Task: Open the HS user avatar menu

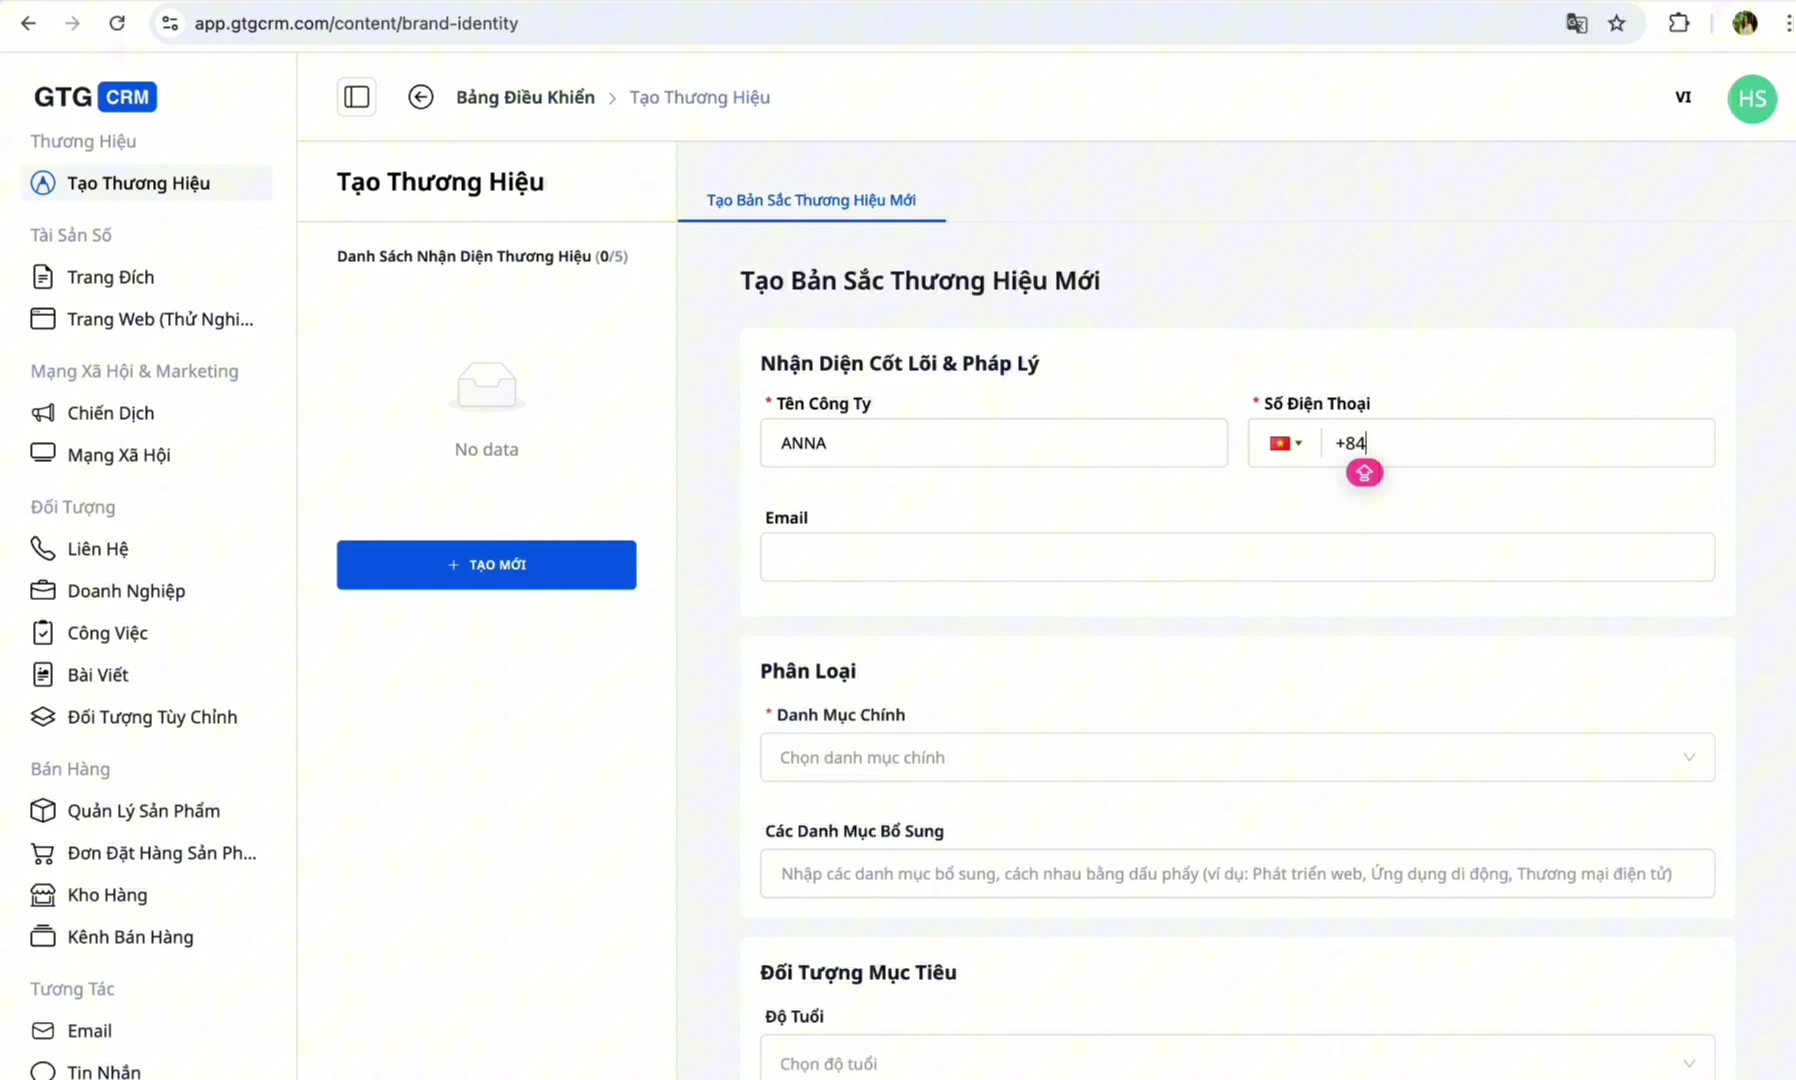Action: tap(1751, 99)
